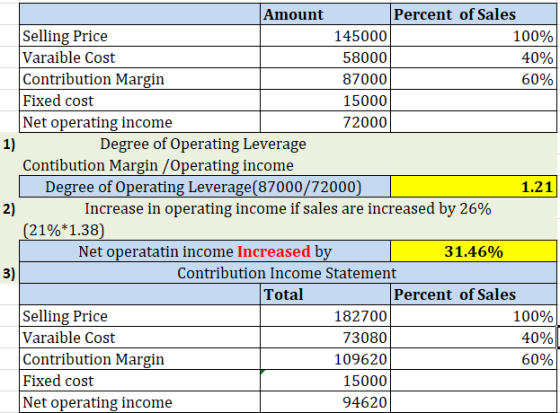Image resolution: width=560 pixels, height=413 pixels.
Task: Select the 'Increase in operating income' sentence
Action: pos(288,209)
